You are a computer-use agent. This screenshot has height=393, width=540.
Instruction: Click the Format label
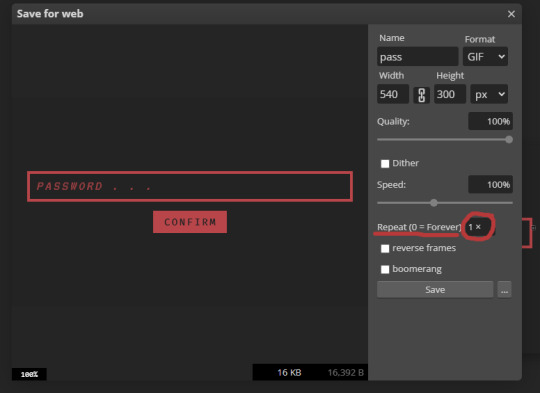(480, 39)
